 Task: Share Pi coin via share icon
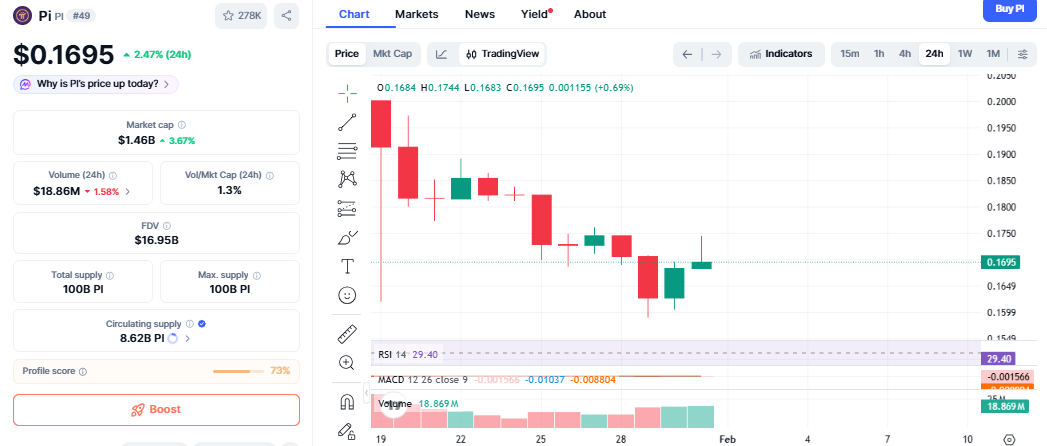pyautogui.click(x=287, y=15)
